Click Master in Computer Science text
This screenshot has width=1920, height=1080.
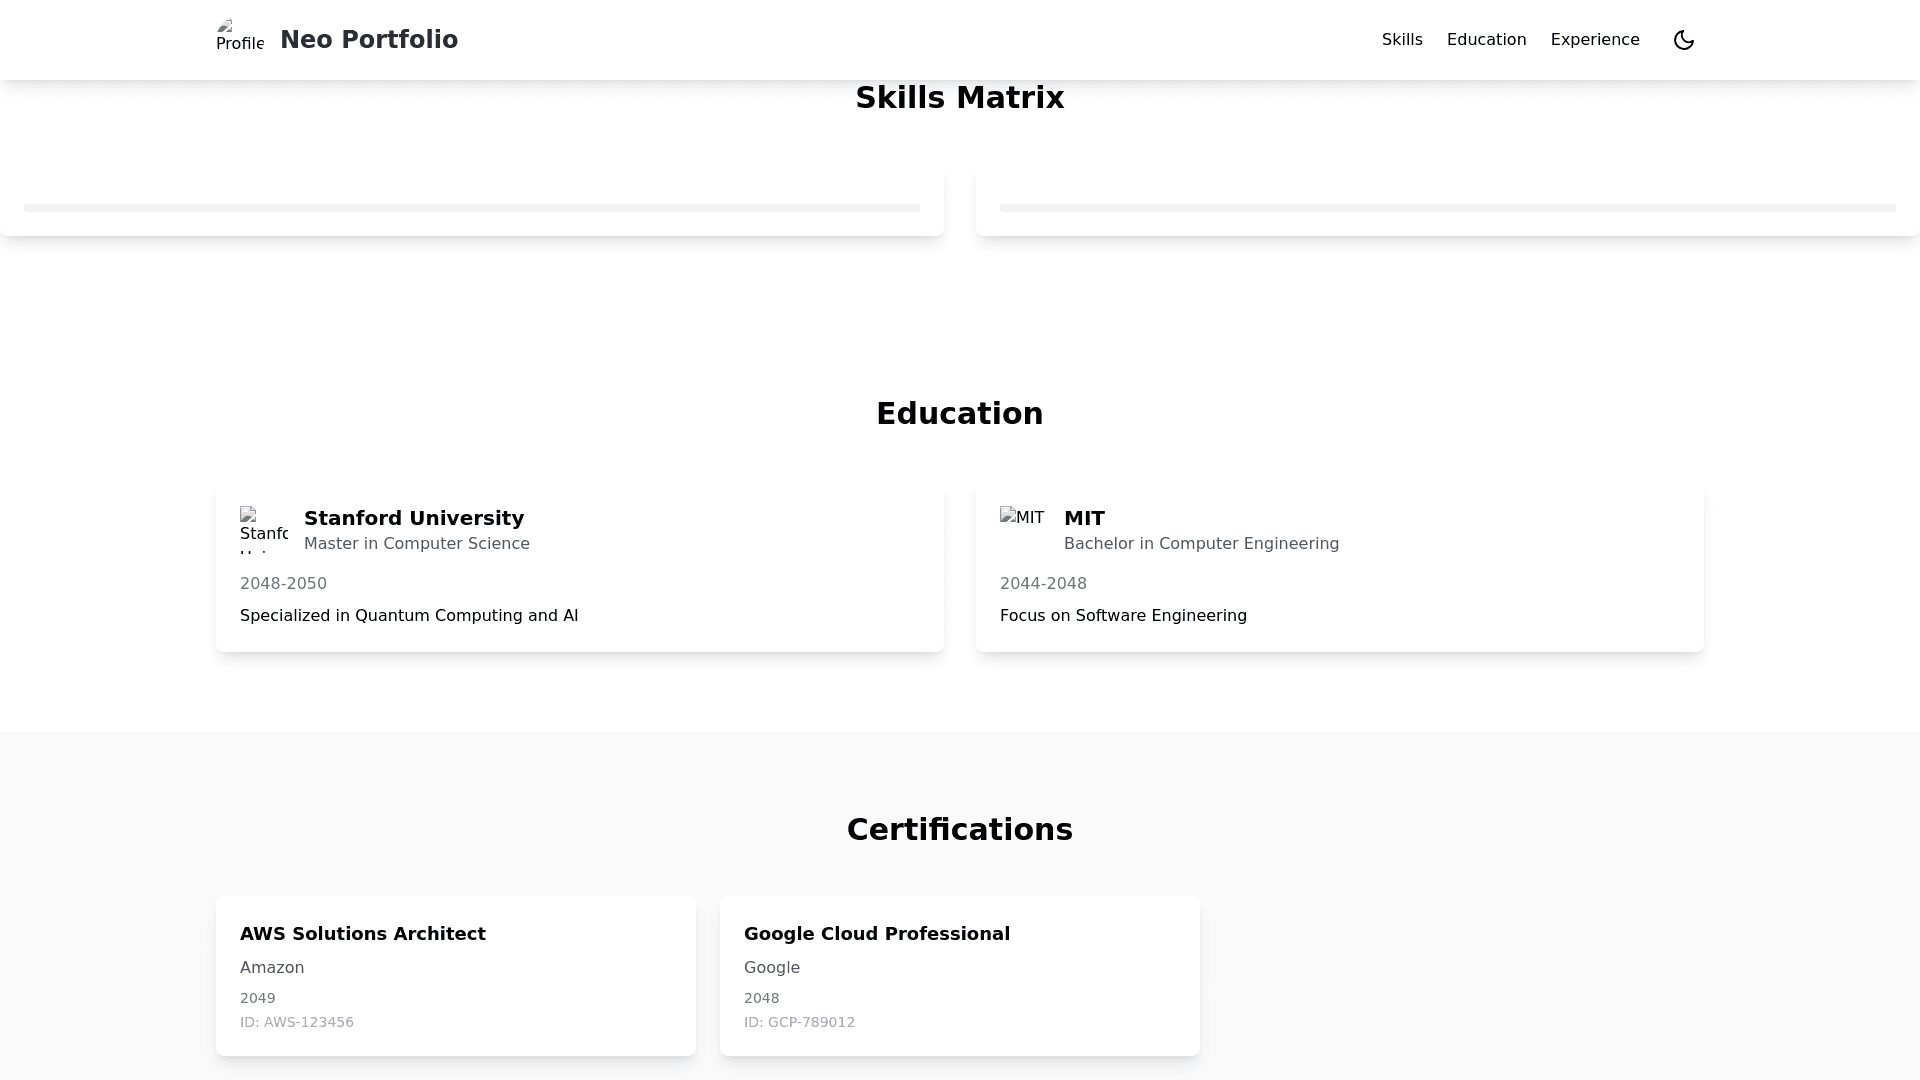(417, 543)
